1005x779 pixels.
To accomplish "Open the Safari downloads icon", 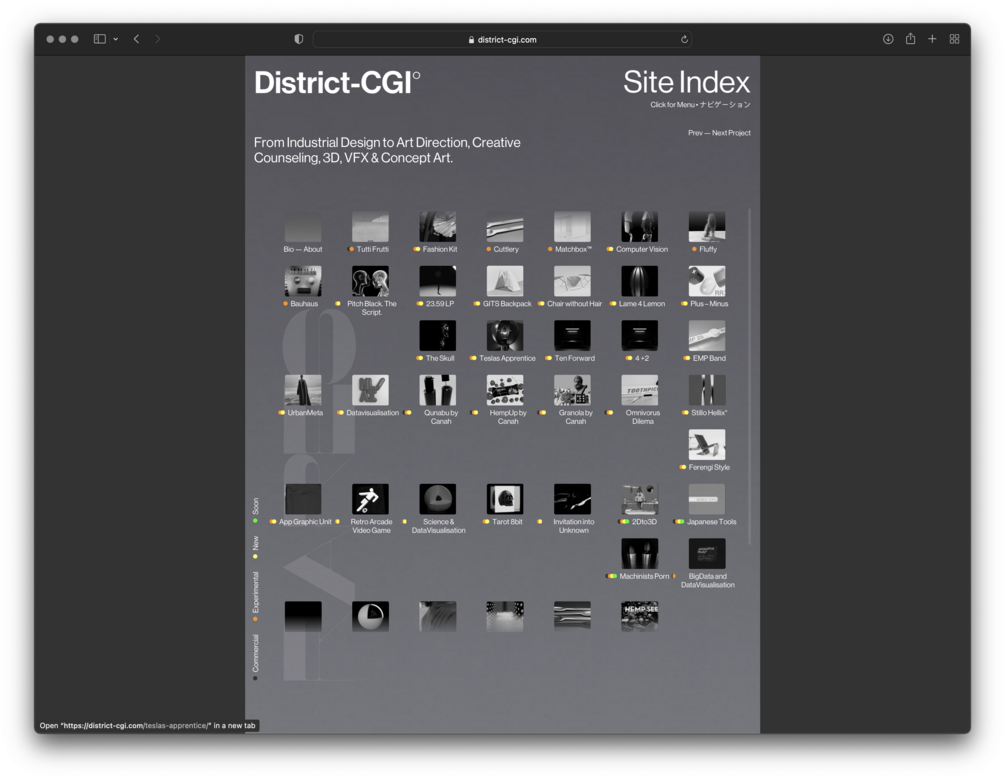I will (888, 39).
